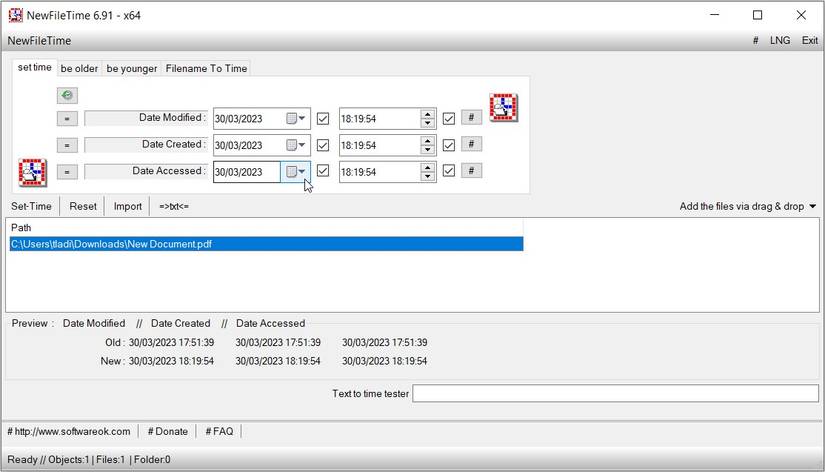The height and width of the screenshot is (472, 825).
Task: Decrease Date Accessed time with down arrow
Action: 428,177
